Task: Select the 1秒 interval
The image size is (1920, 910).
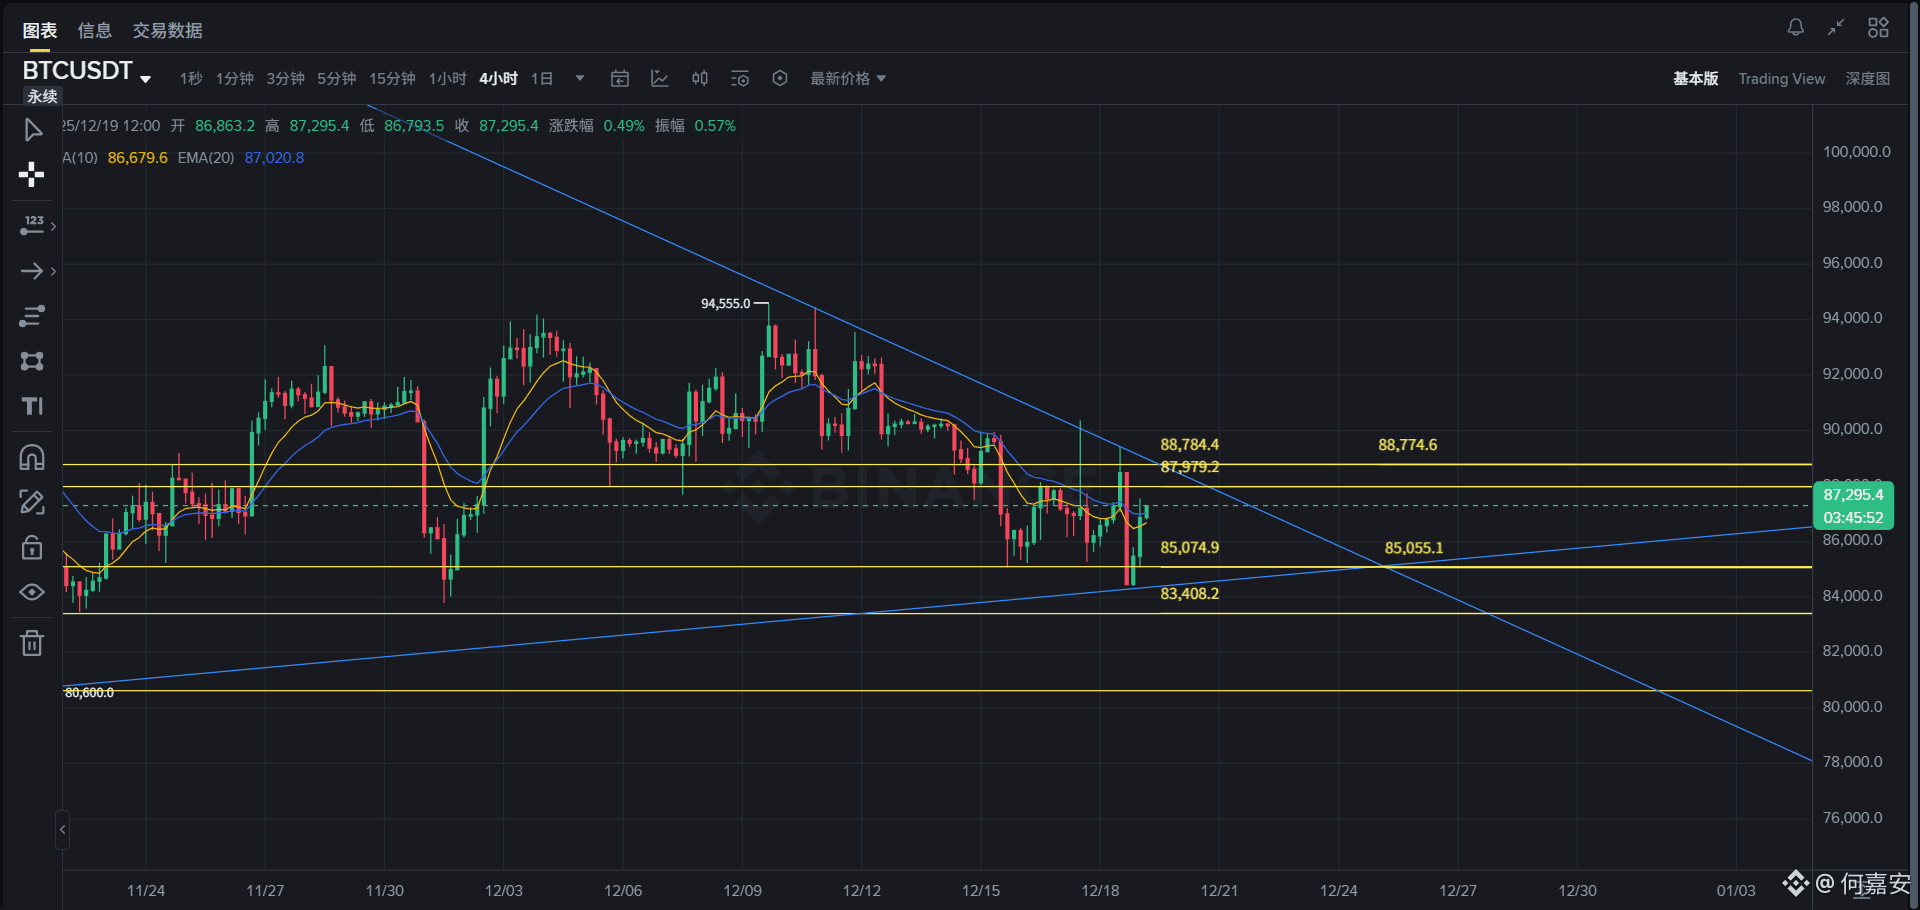Action: pyautogui.click(x=191, y=78)
